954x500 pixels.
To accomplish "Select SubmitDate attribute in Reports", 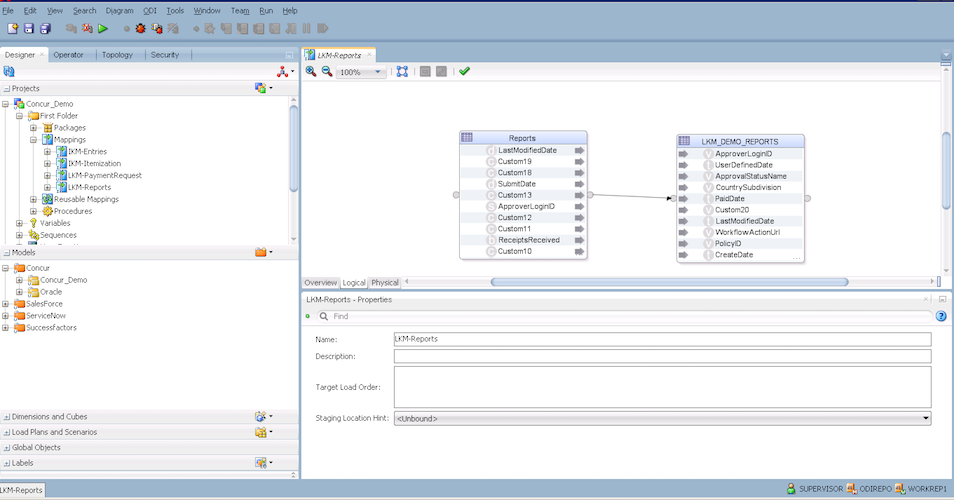I will point(517,184).
